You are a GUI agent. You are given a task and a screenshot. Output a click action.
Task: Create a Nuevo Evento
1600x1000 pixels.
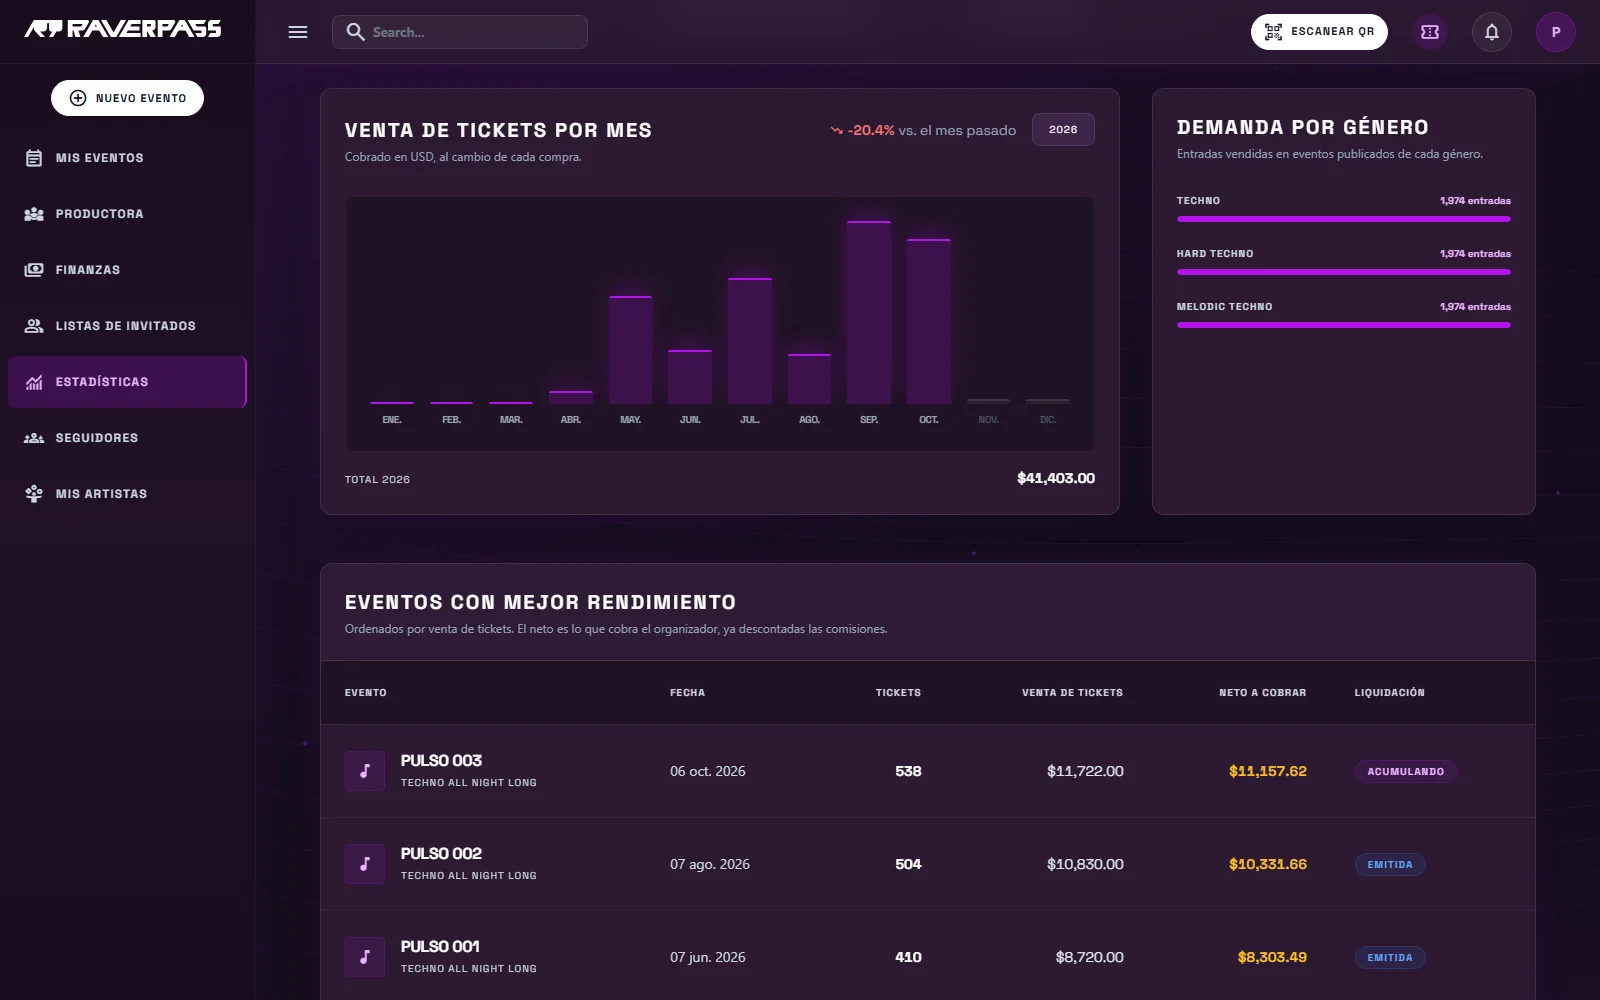click(x=127, y=98)
